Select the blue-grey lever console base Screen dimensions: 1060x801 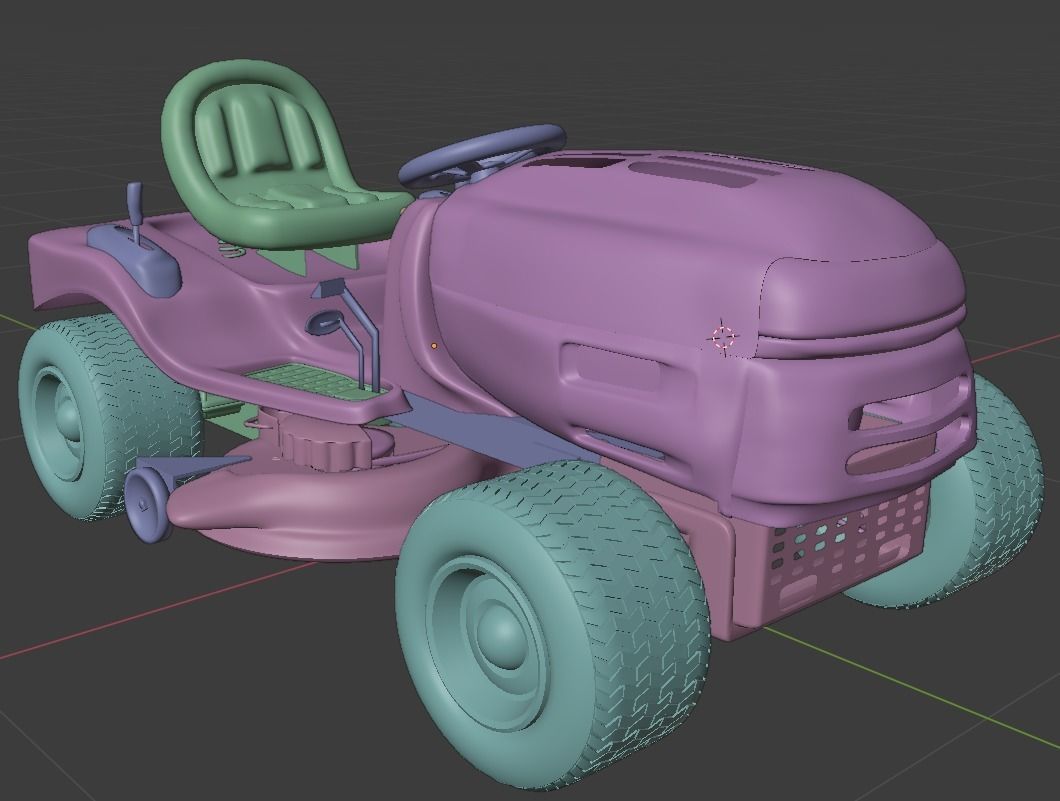tap(139, 262)
